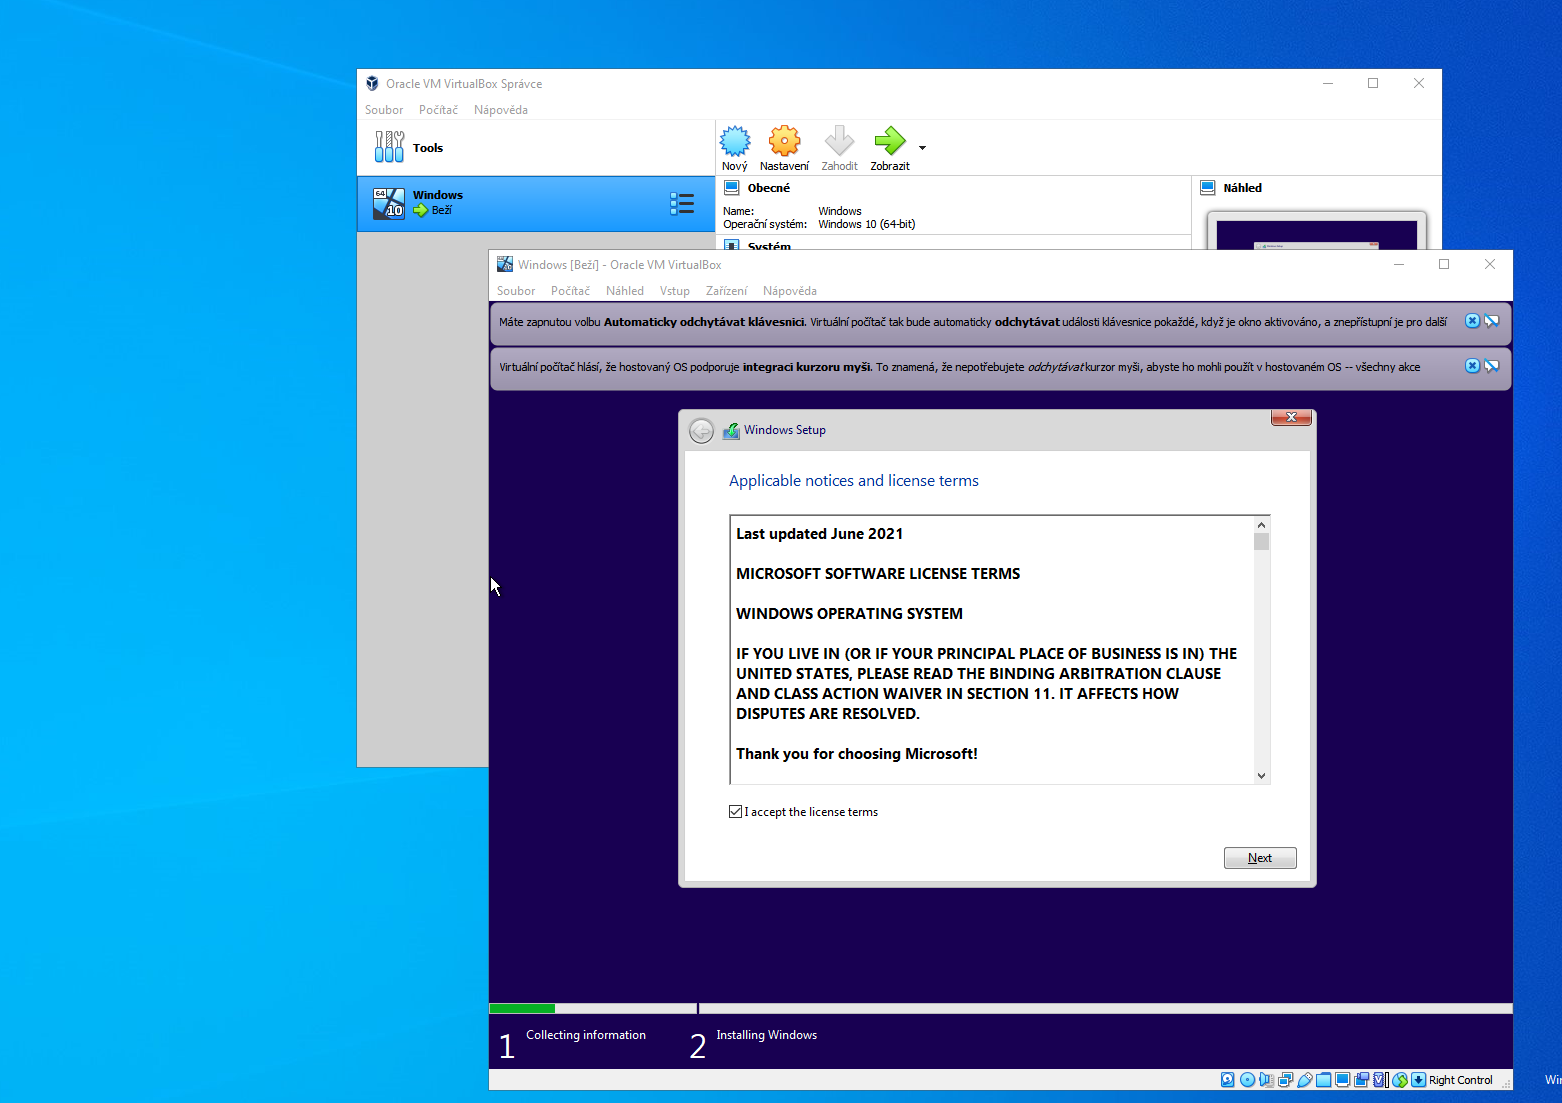Click the CPU virtualization status icon
The width and height of the screenshot is (1562, 1103).
pyautogui.click(x=1380, y=1080)
